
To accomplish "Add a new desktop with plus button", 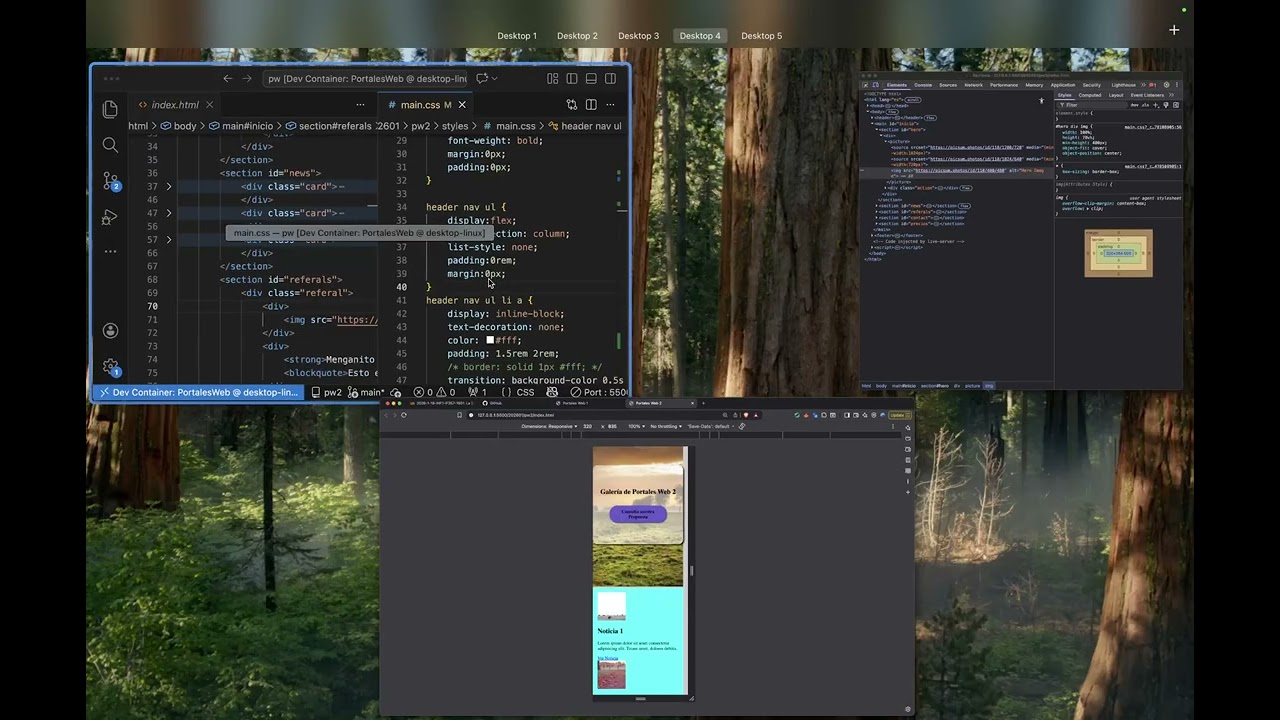I will 1174,30.
